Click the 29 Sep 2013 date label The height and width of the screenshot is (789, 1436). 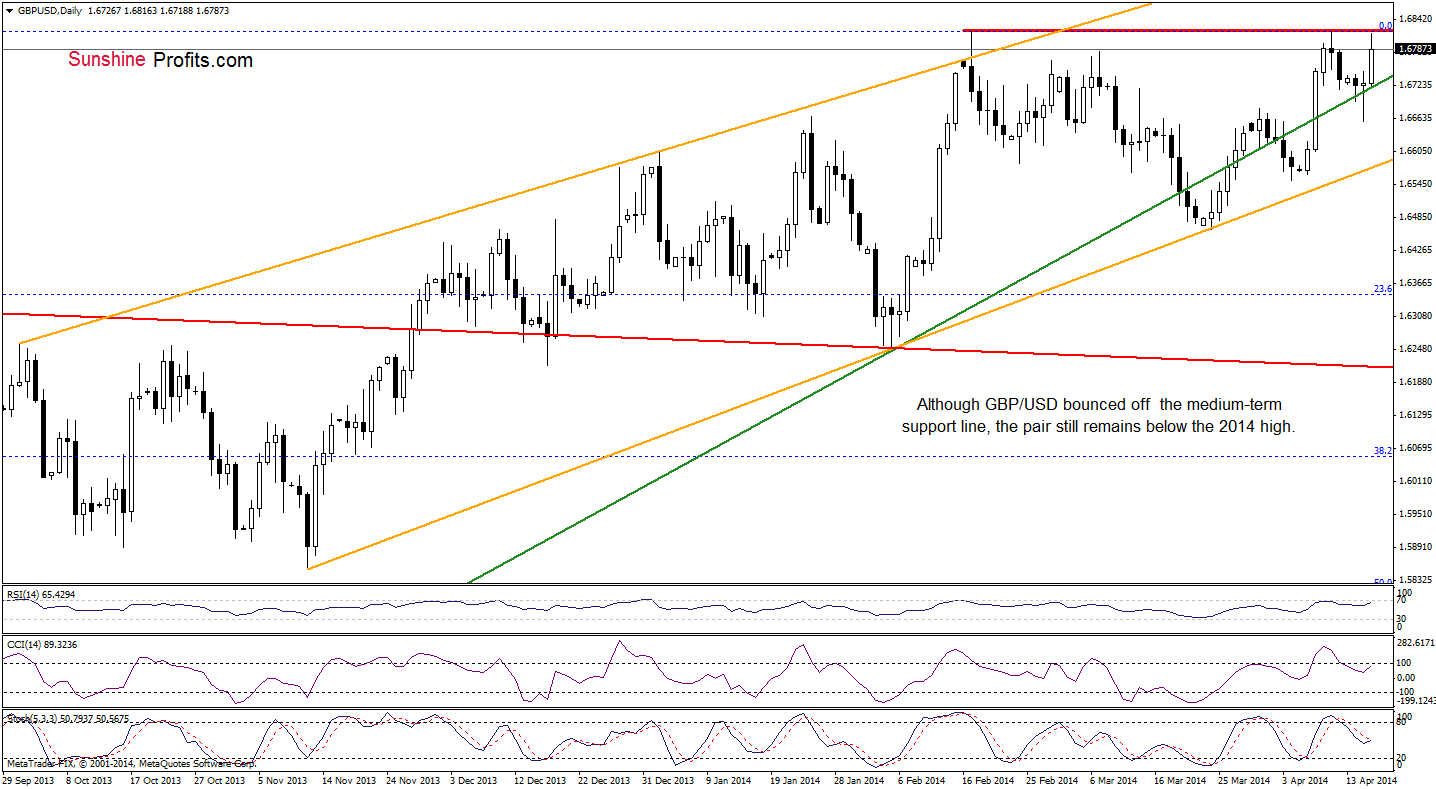(x=26, y=779)
